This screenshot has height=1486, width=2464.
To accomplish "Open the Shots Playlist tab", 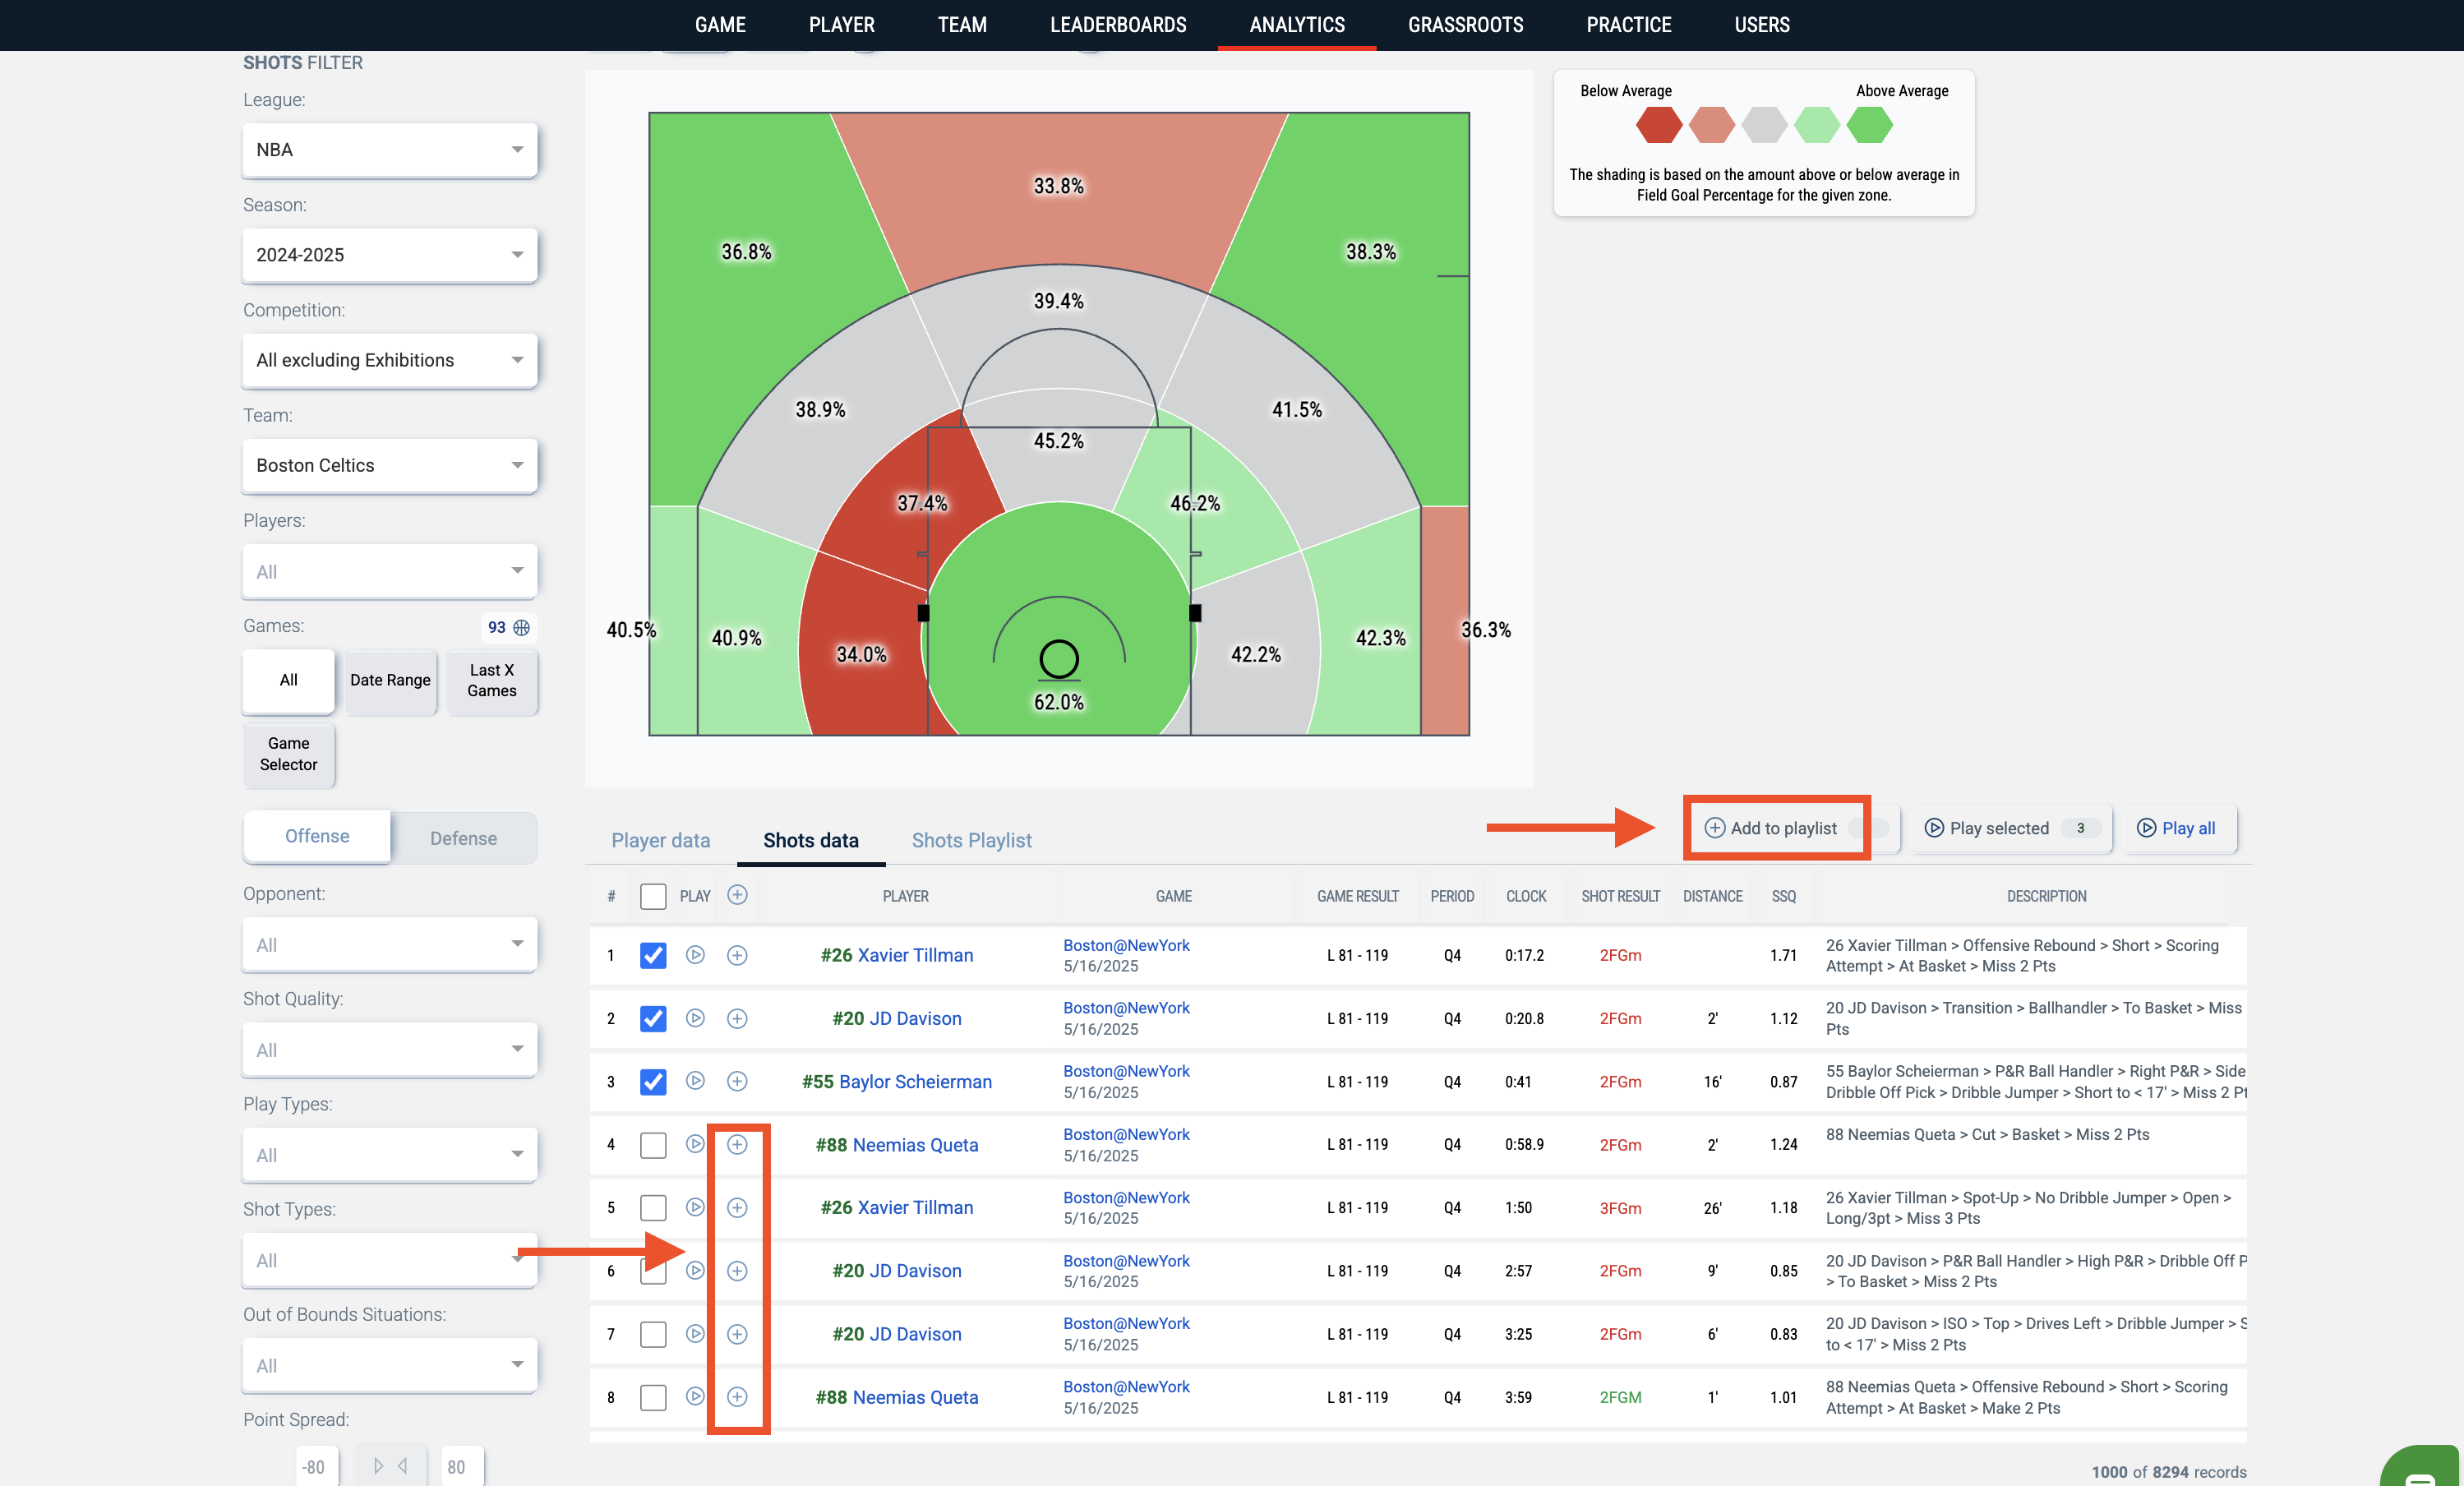I will click(971, 840).
